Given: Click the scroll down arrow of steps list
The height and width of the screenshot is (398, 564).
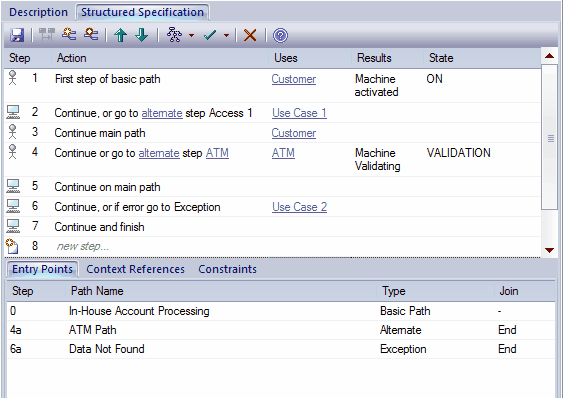Looking at the screenshot, I should coord(549,250).
